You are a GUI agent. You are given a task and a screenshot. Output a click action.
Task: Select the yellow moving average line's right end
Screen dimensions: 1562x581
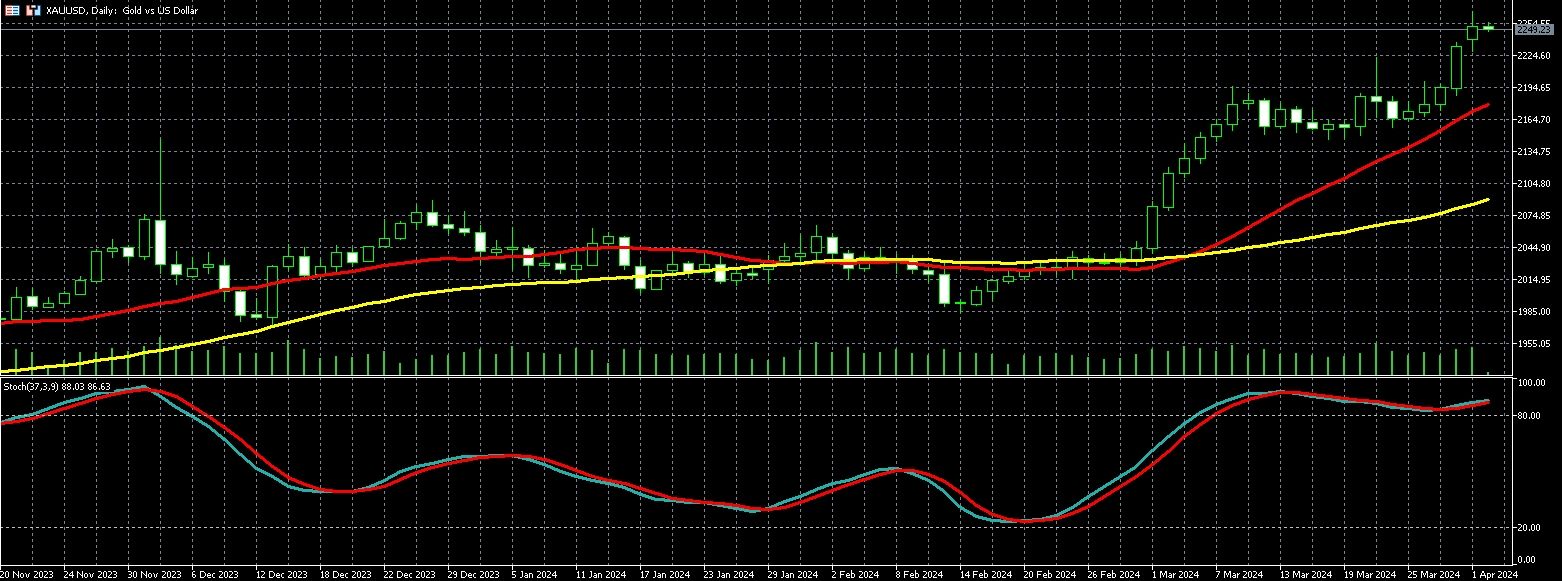point(1488,200)
